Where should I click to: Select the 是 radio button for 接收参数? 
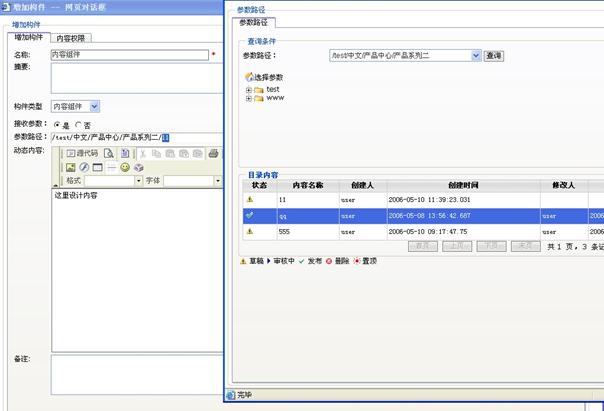tap(57, 124)
